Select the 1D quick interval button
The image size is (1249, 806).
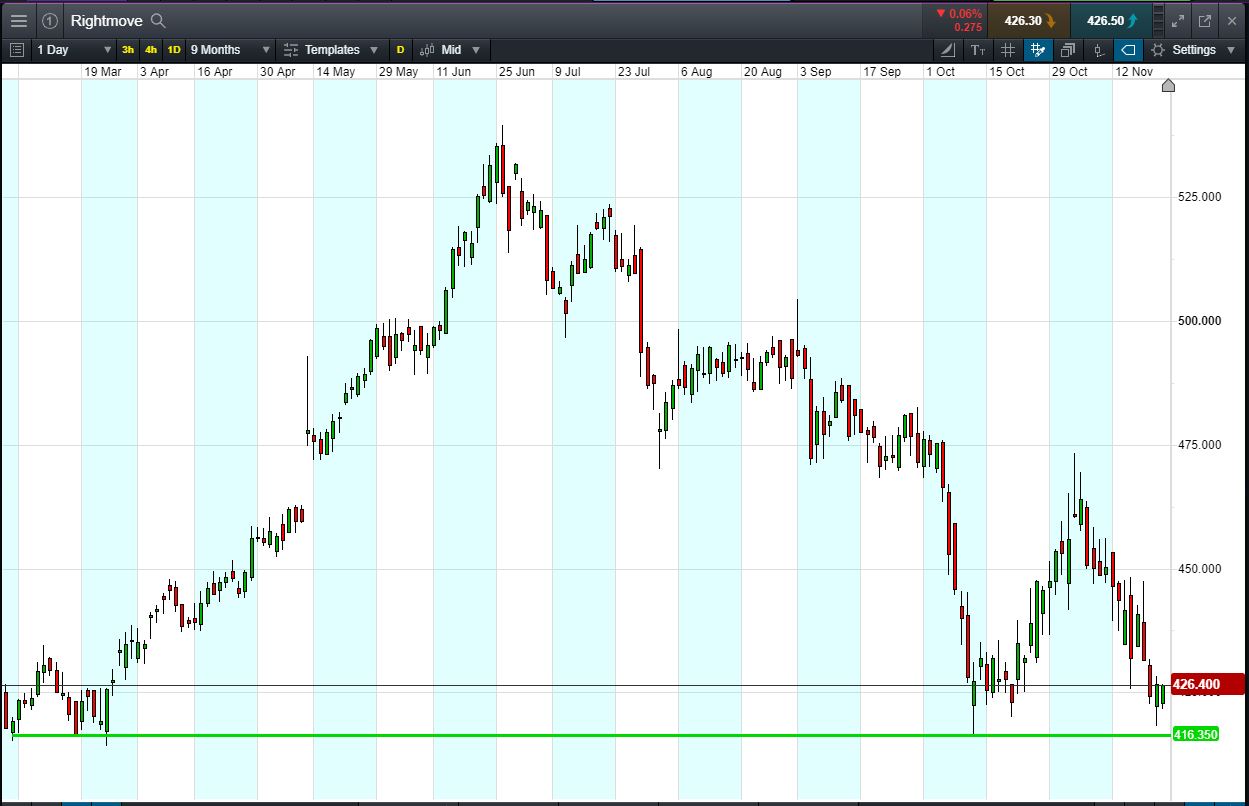174,49
